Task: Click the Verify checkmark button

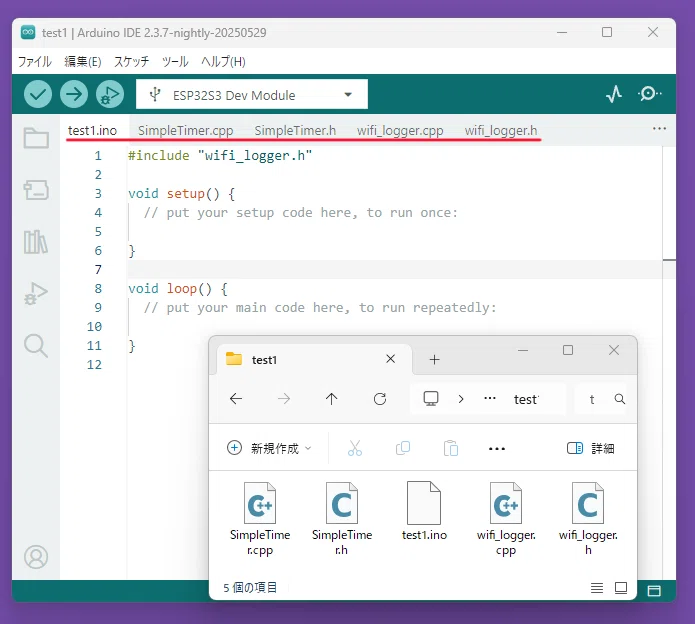Action: (x=38, y=94)
